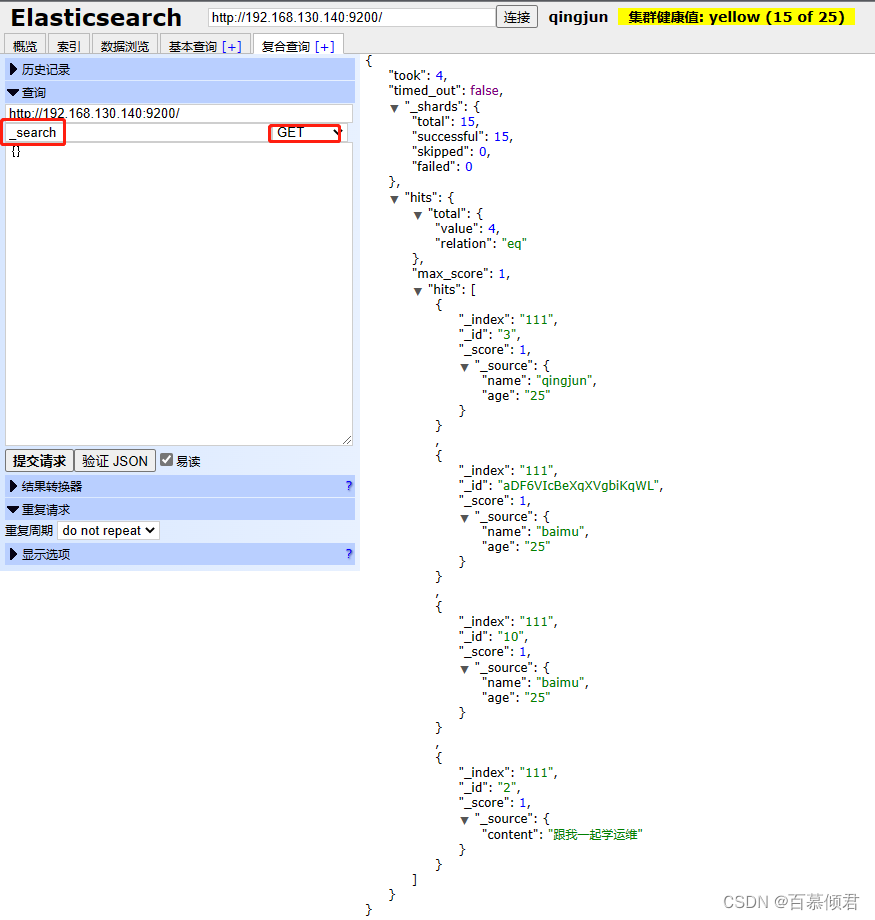Click the 验证 JSON button
The height and width of the screenshot is (920, 875).
pyautogui.click(x=115, y=461)
